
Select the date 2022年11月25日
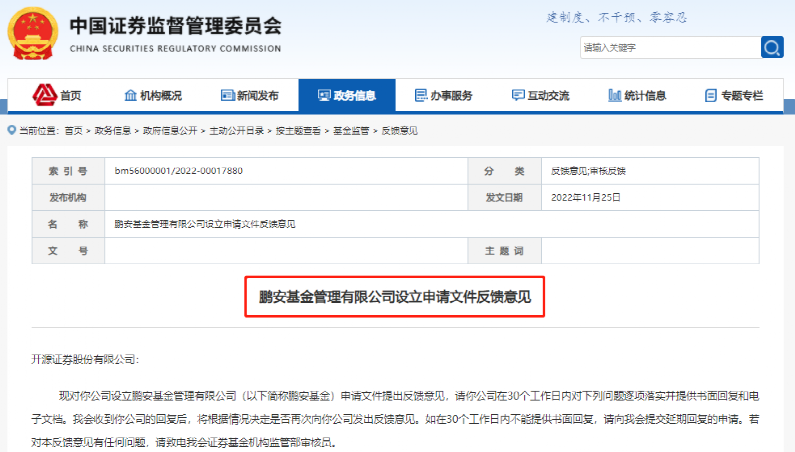pos(586,198)
